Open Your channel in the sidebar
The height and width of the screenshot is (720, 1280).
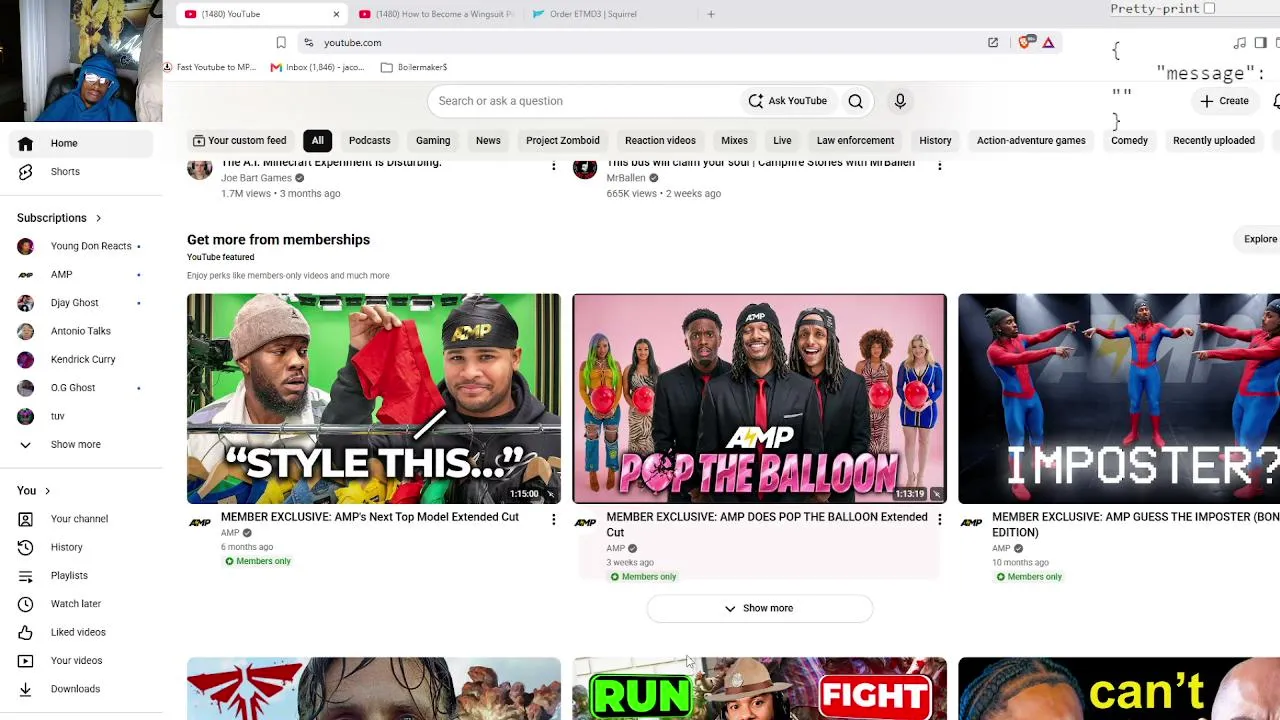click(77, 519)
